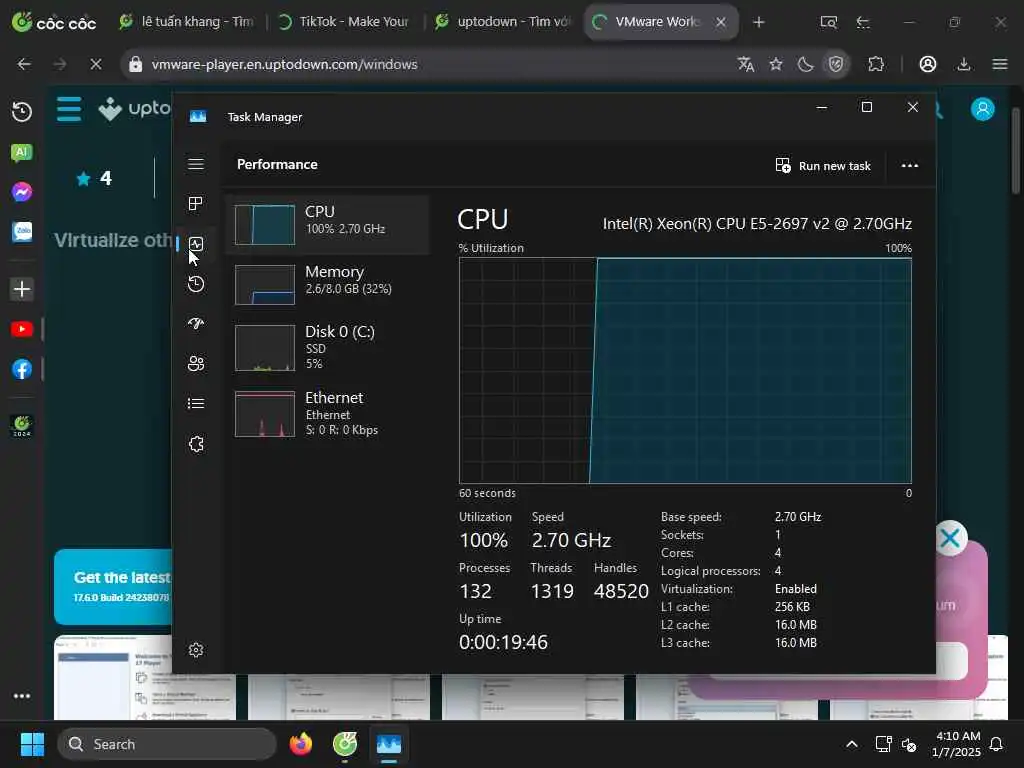The image size is (1024, 768).
Task: Open browser history in sidebar
Action: (x=22, y=112)
